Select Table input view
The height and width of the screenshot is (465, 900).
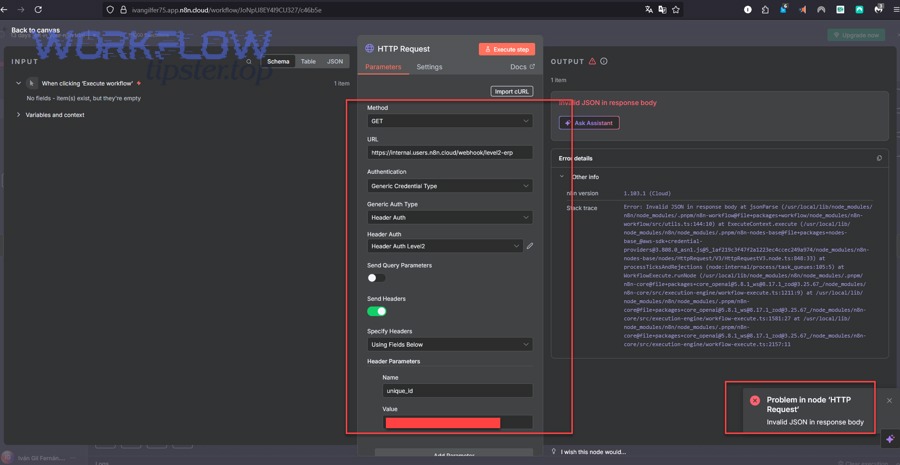pyautogui.click(x=308, y=61)
